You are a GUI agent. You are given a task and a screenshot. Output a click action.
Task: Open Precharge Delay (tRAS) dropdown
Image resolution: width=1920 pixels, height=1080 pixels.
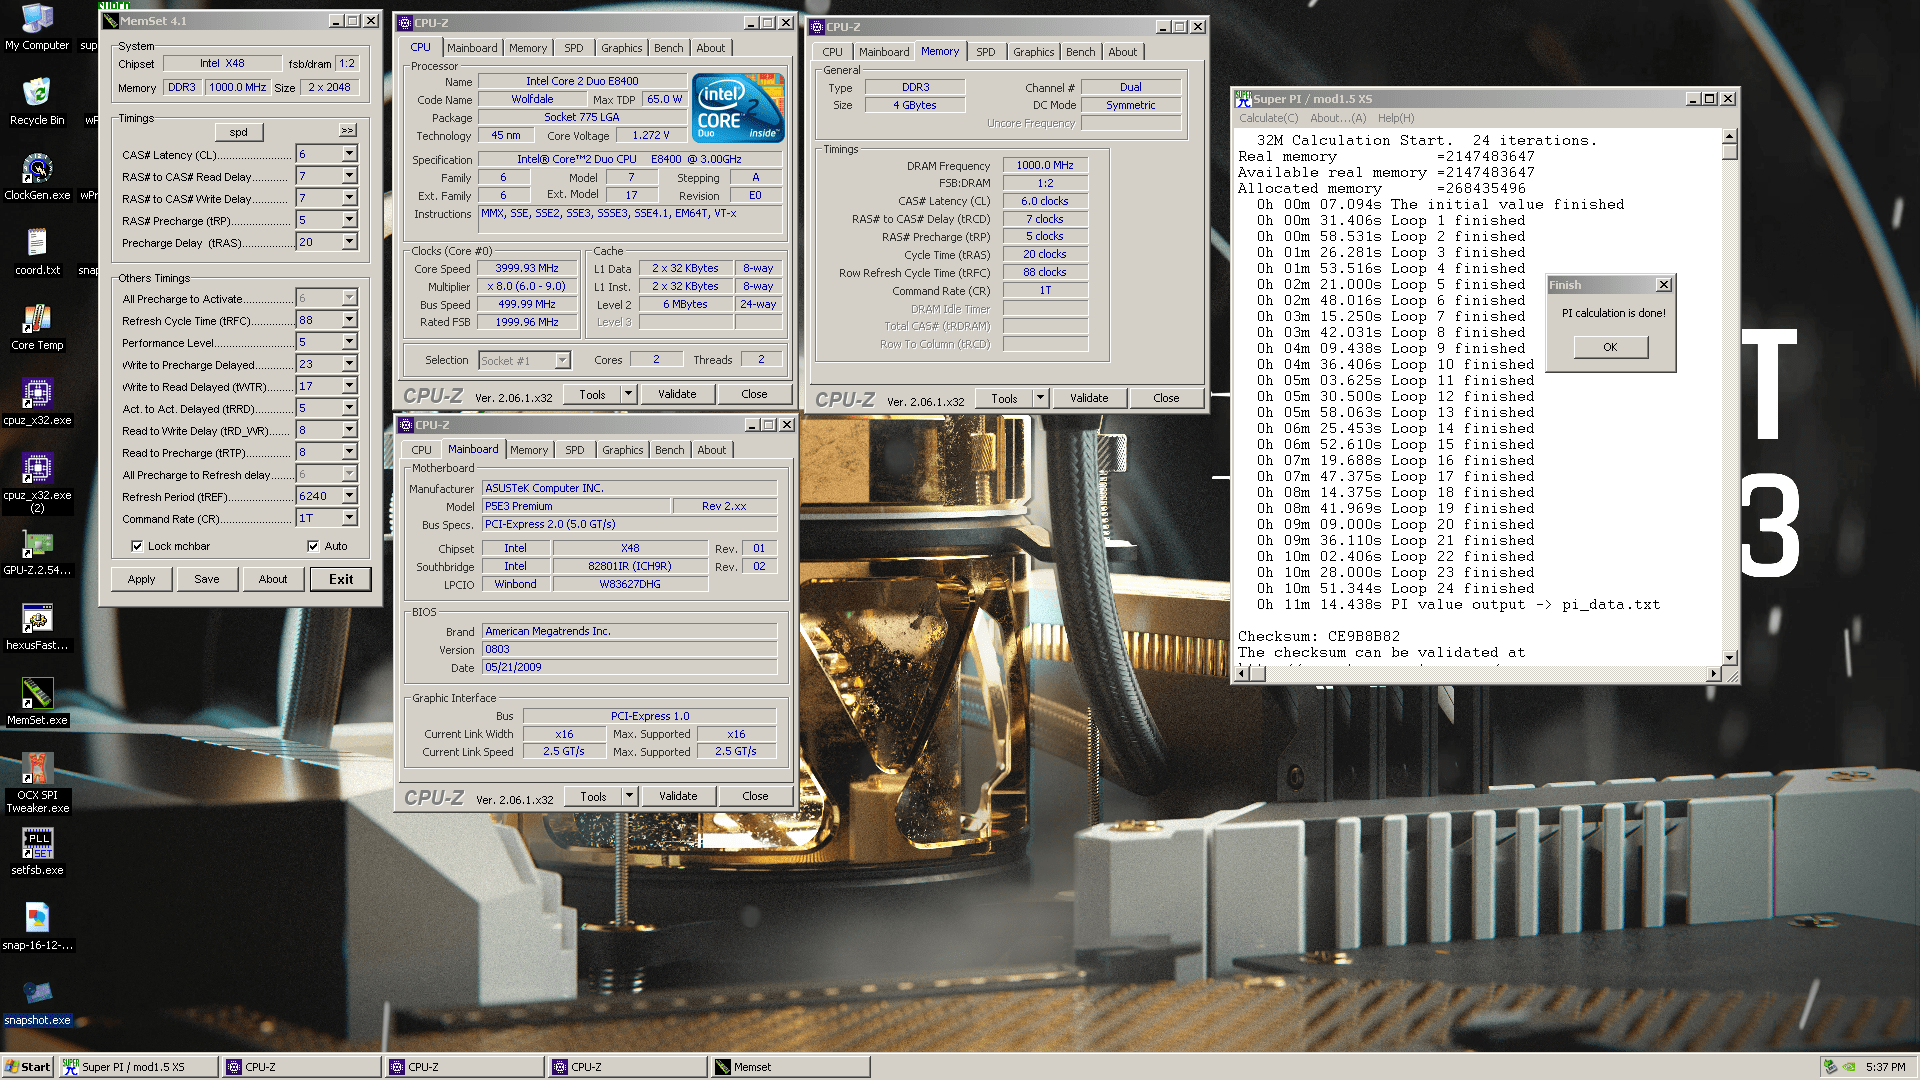350,242
